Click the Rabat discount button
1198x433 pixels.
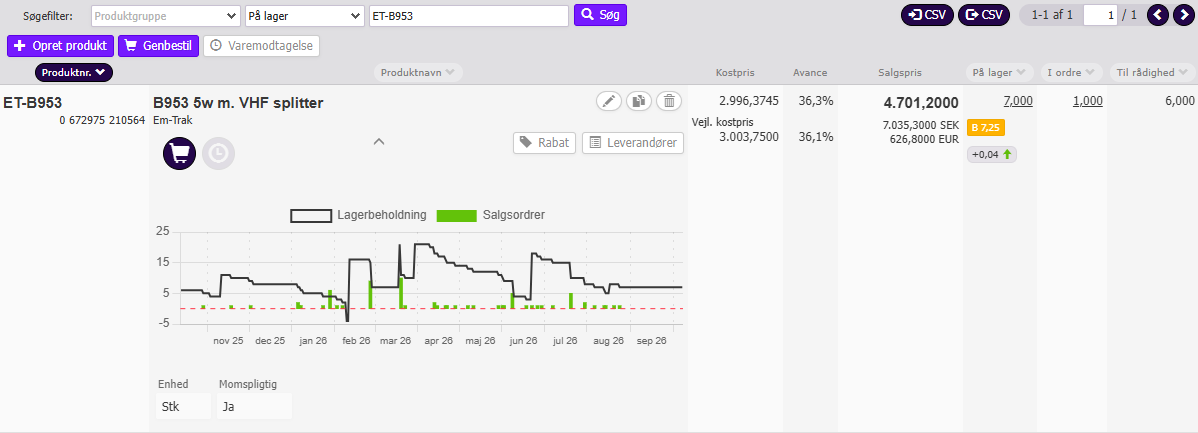tap(545, 143)
